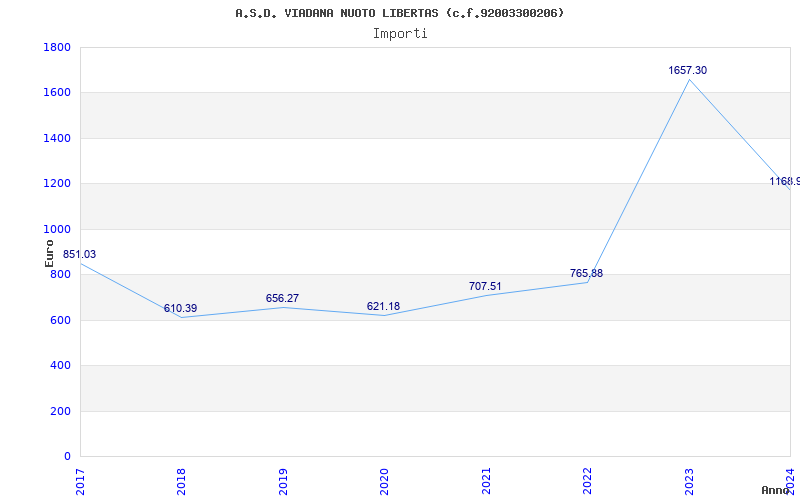Select the 707.51 data label
Screen dimensions: 800x500
pos(485,286)
